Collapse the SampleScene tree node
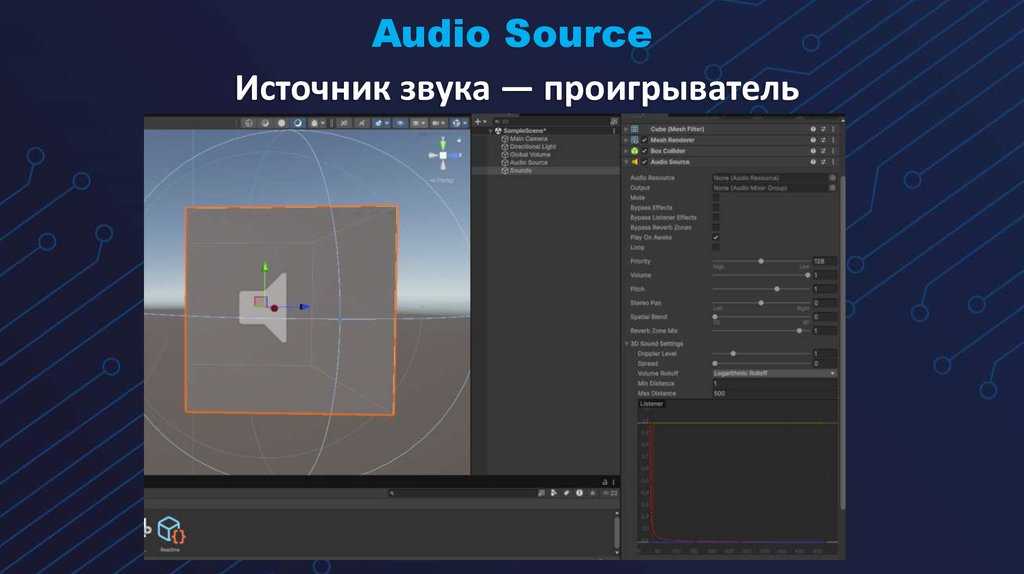1024x574 pixels. 491,131
